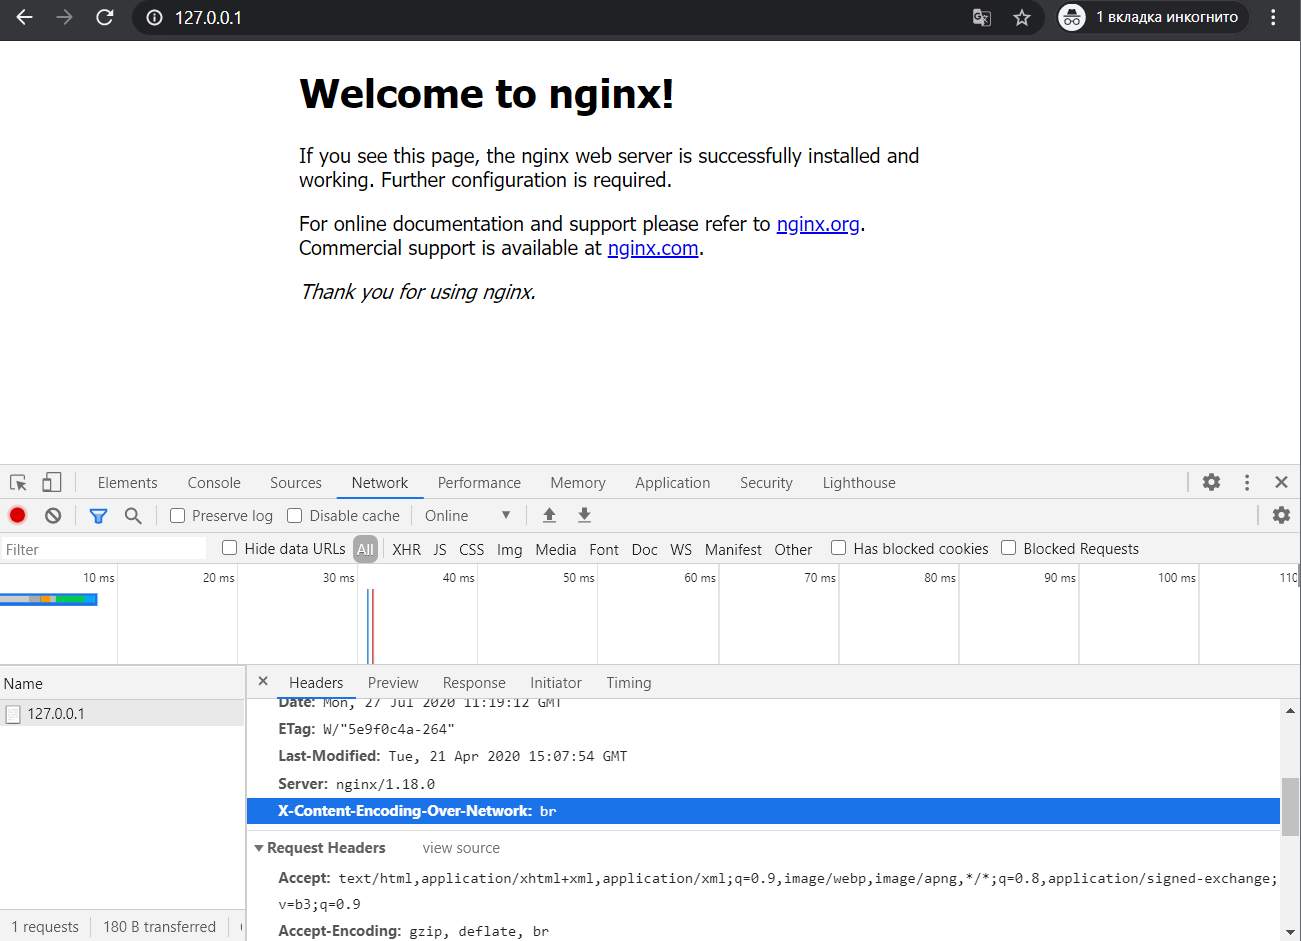This screenshot has width=1301, height=941.
Task: Toggle the device toolbar icon
Action: [52, 482]
